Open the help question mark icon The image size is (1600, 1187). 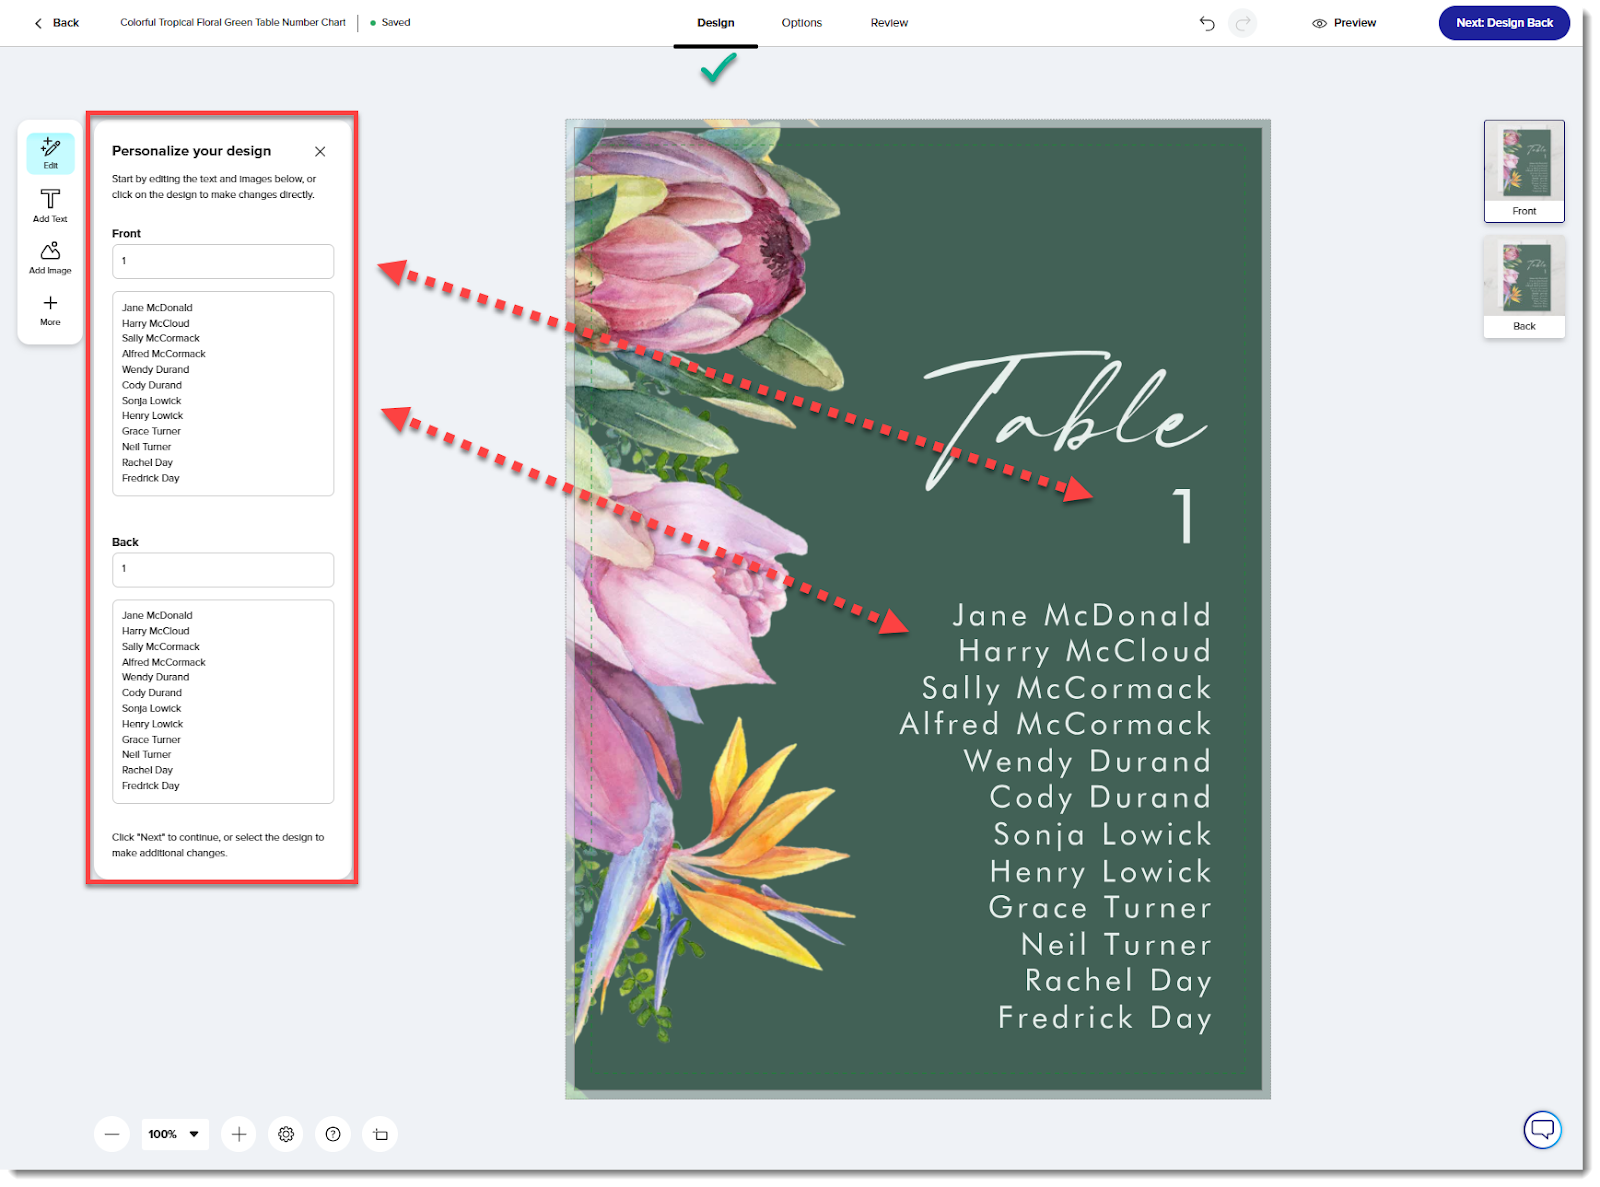point(333,1134)
